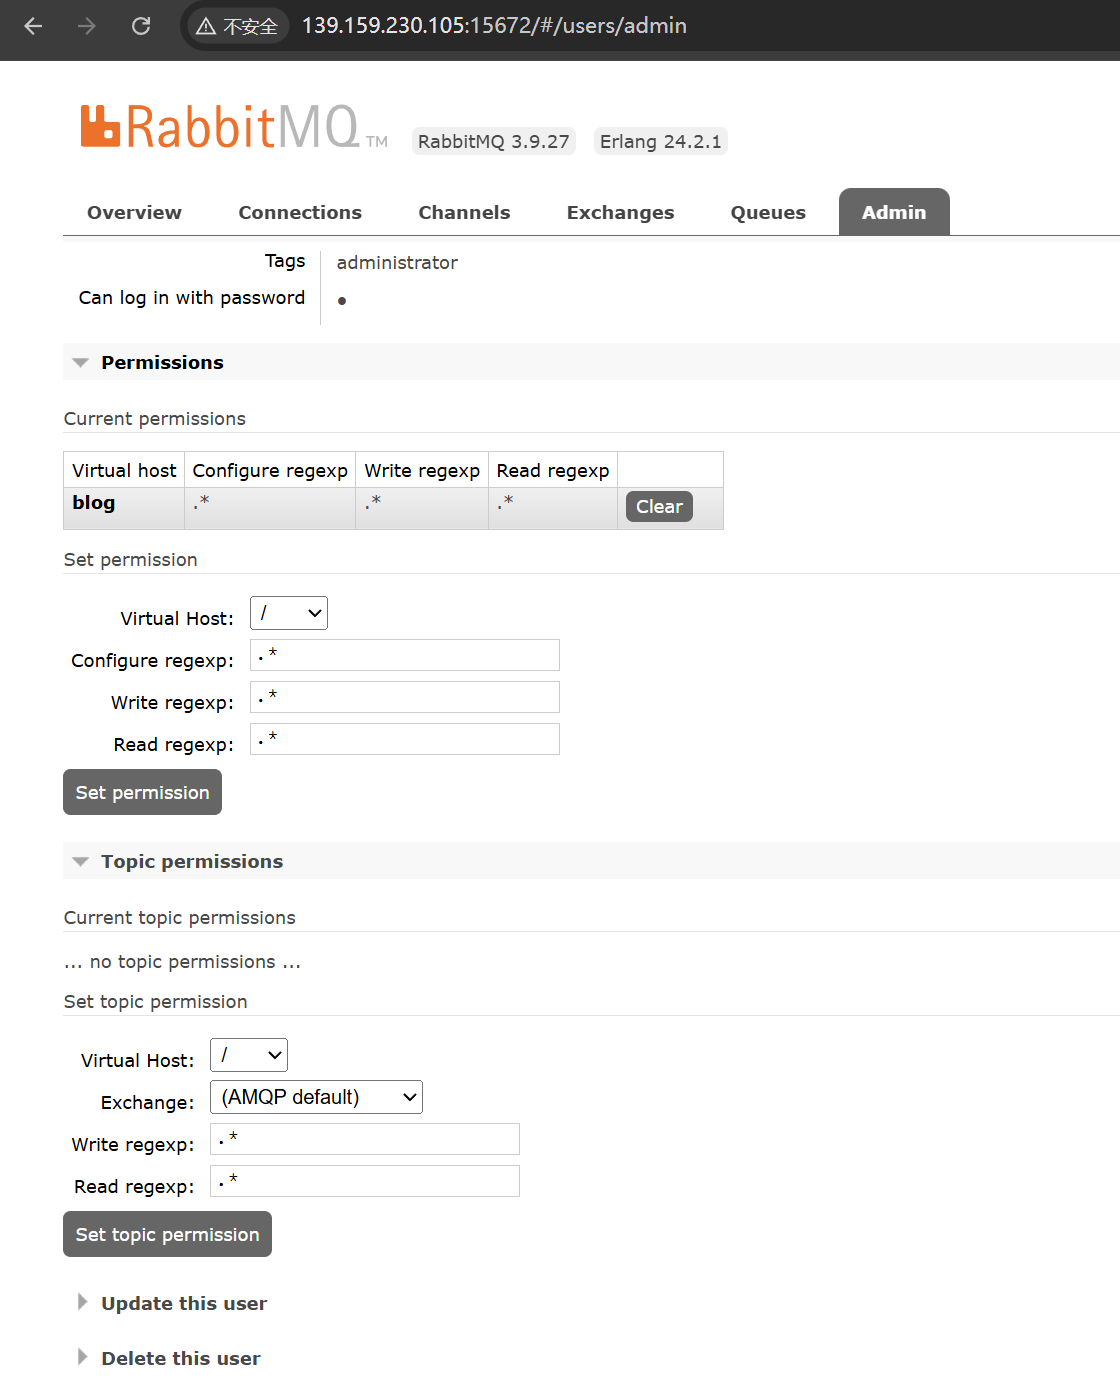Open the Overview tab
The height and width of the screenshot is (1388, 1120).
134,212
